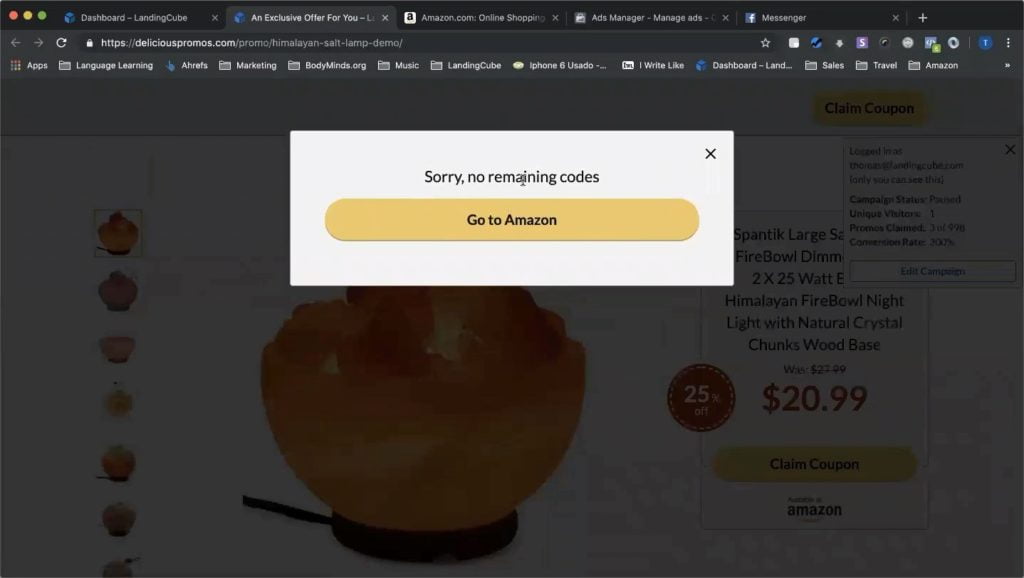
Task: Expand the Language Learning bookmarks folder
Action: coord(106,65)
